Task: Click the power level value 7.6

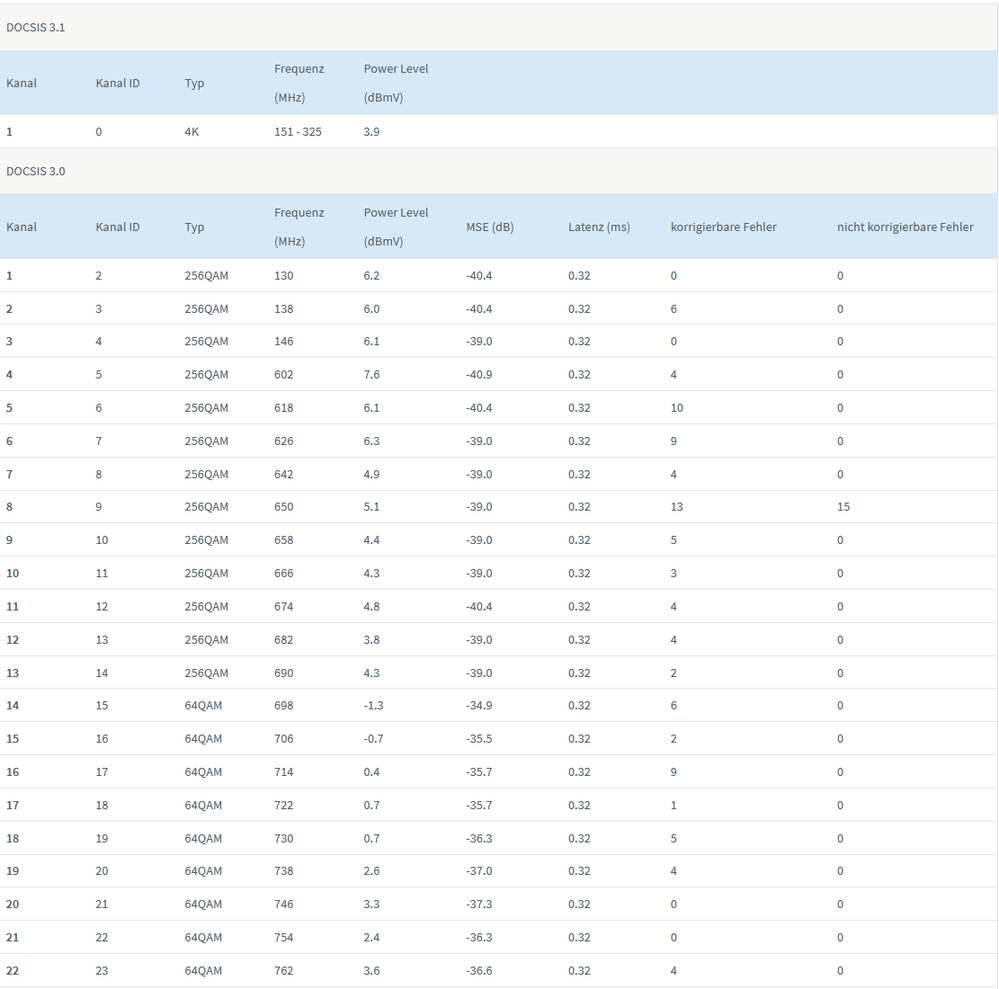Action: tap(371, 375)
